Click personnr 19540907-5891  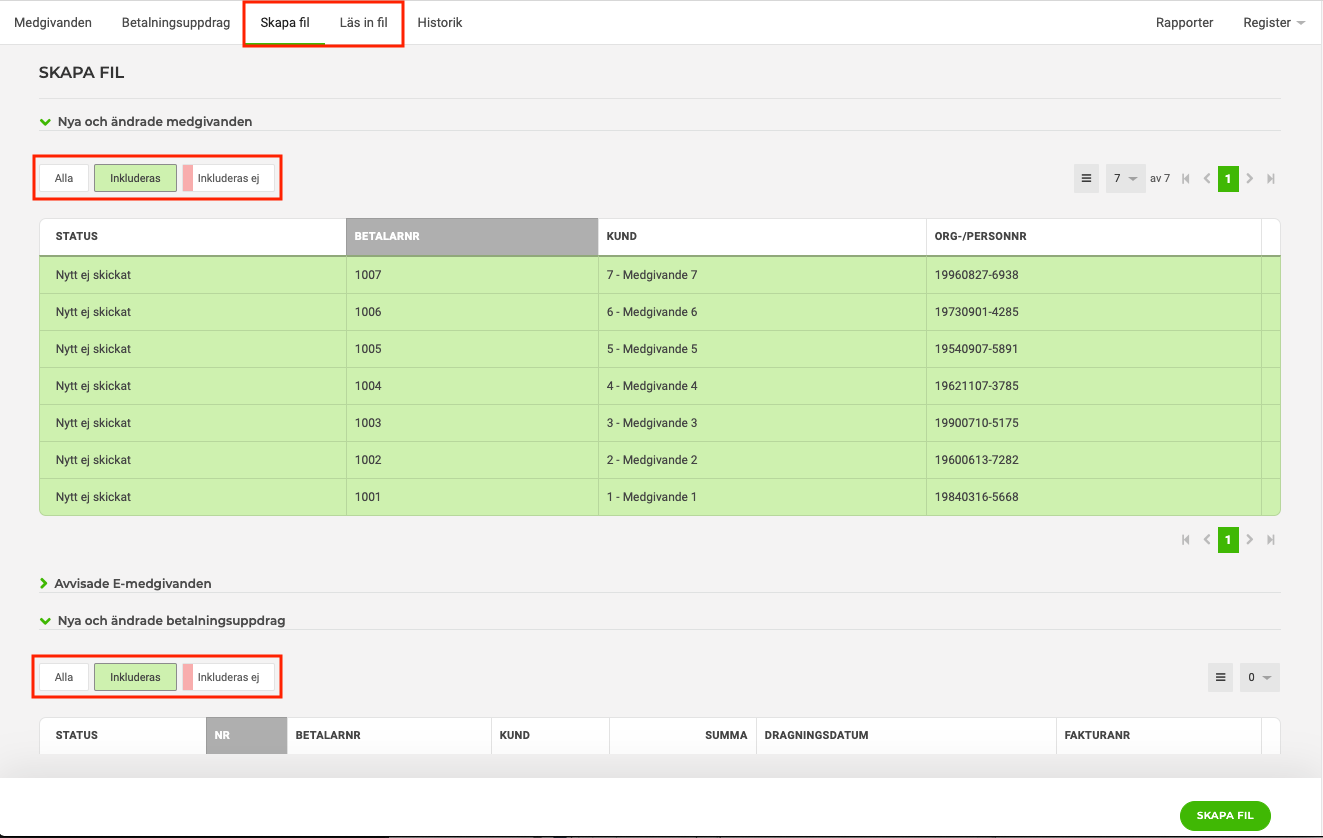click(x=977, y=349)
